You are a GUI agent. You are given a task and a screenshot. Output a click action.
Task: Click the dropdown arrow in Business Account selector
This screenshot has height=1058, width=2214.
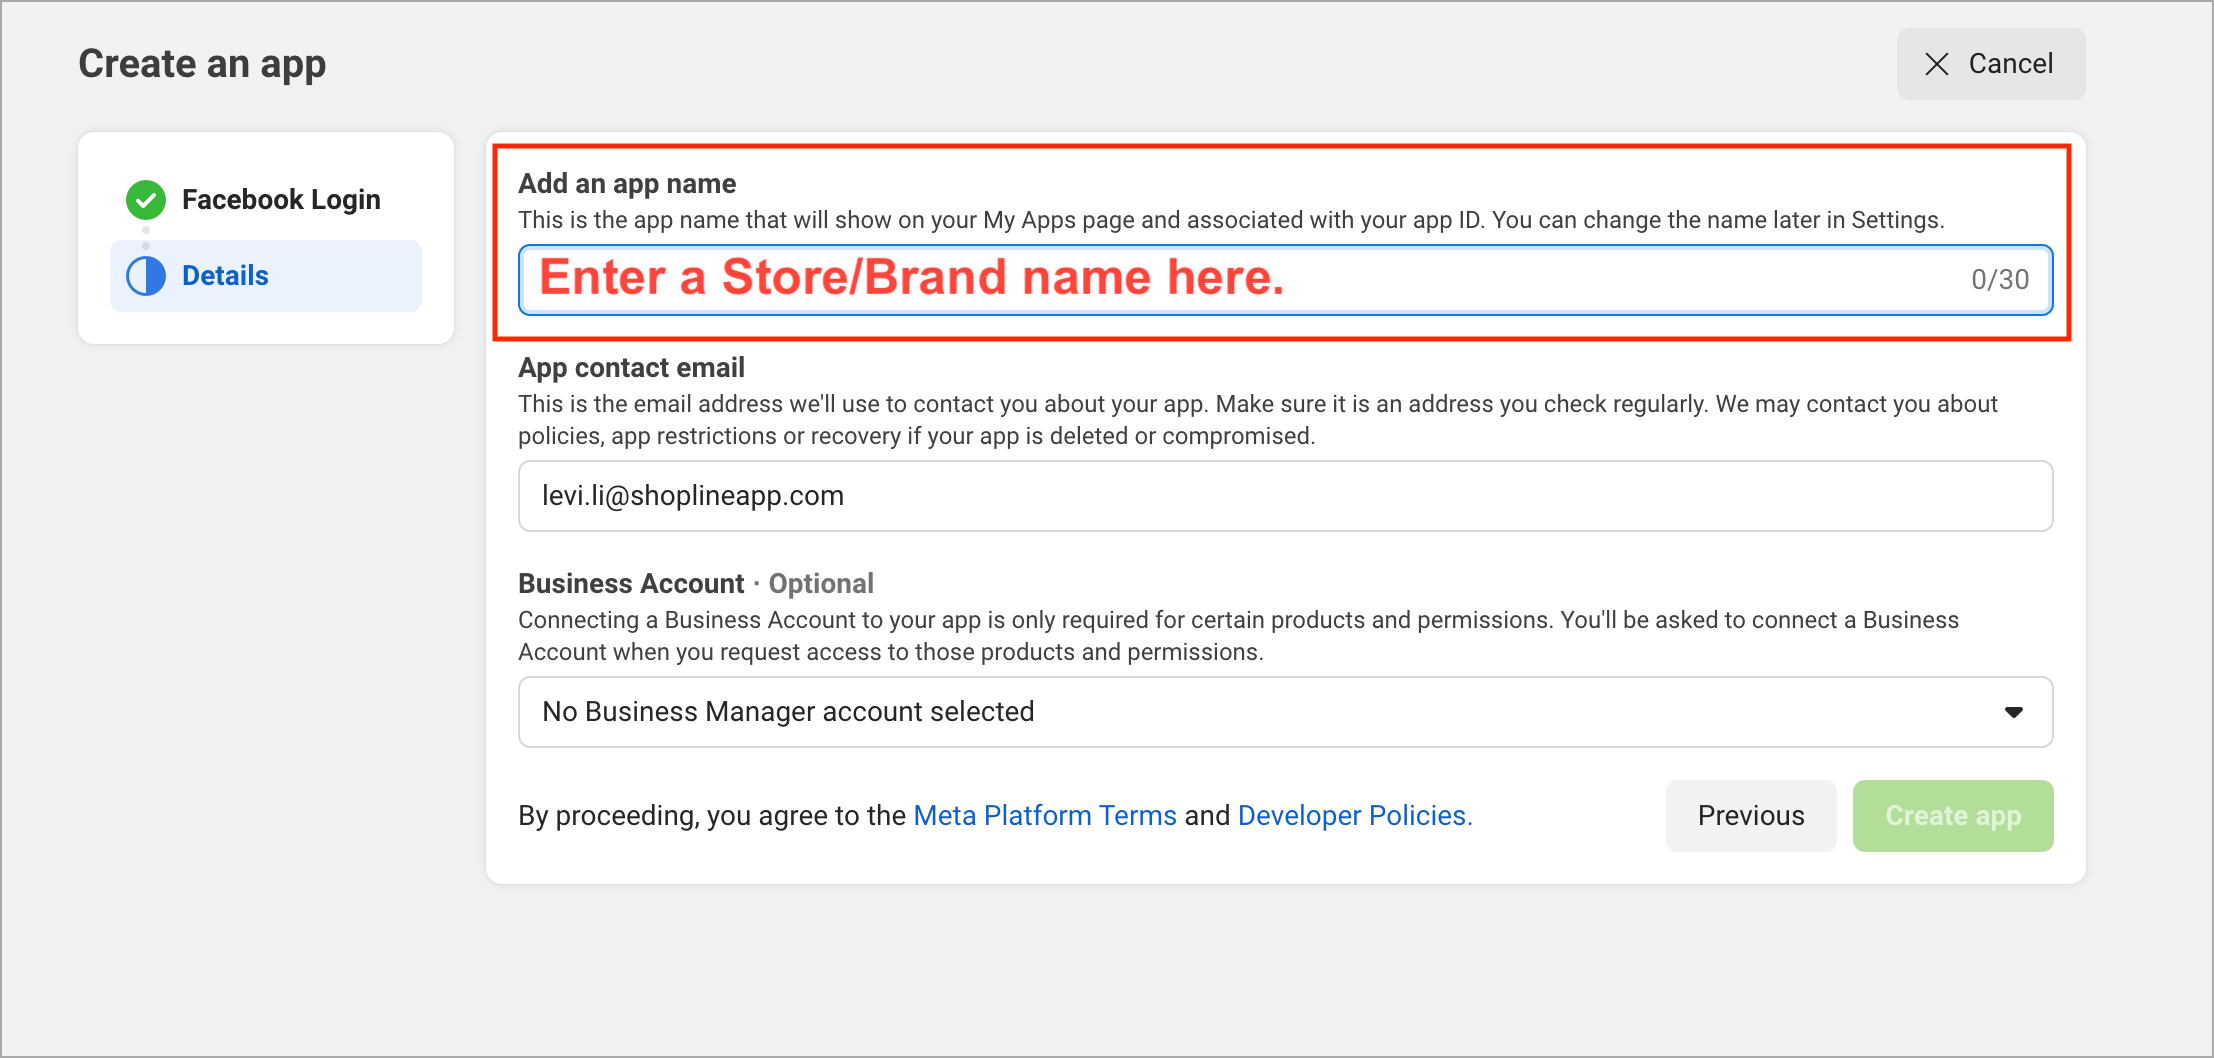pos(2013,712)
